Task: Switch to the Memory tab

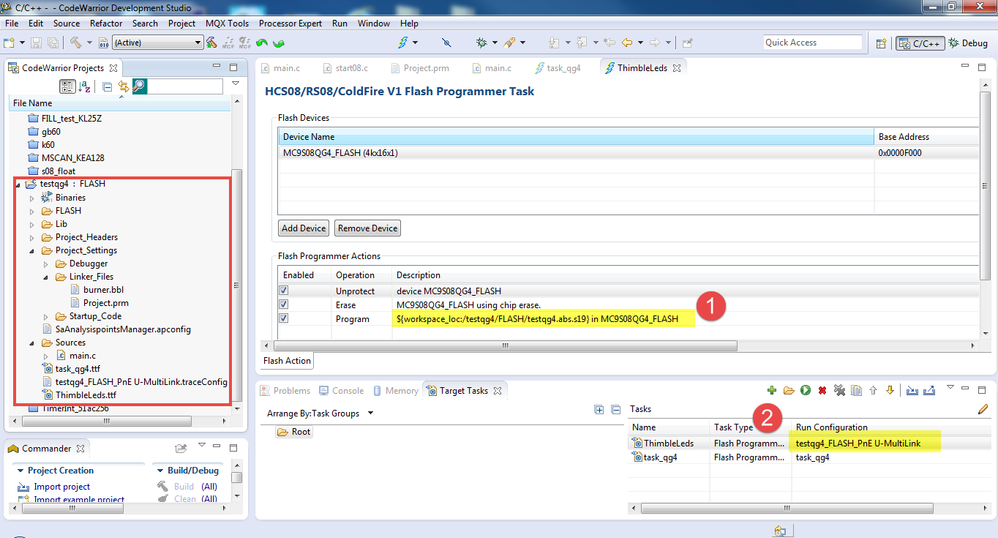Action: (395, 391)
